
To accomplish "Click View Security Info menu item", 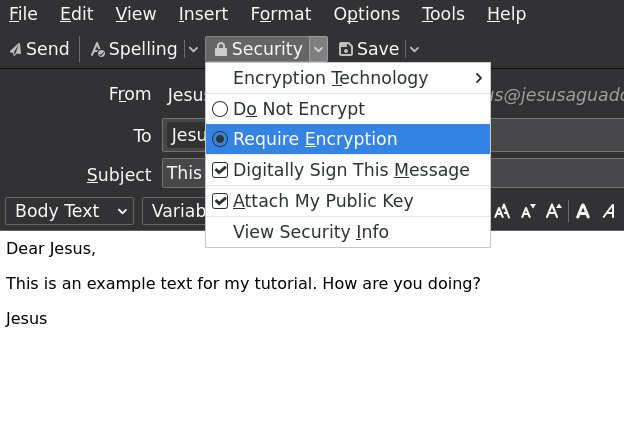I will 310,232.
